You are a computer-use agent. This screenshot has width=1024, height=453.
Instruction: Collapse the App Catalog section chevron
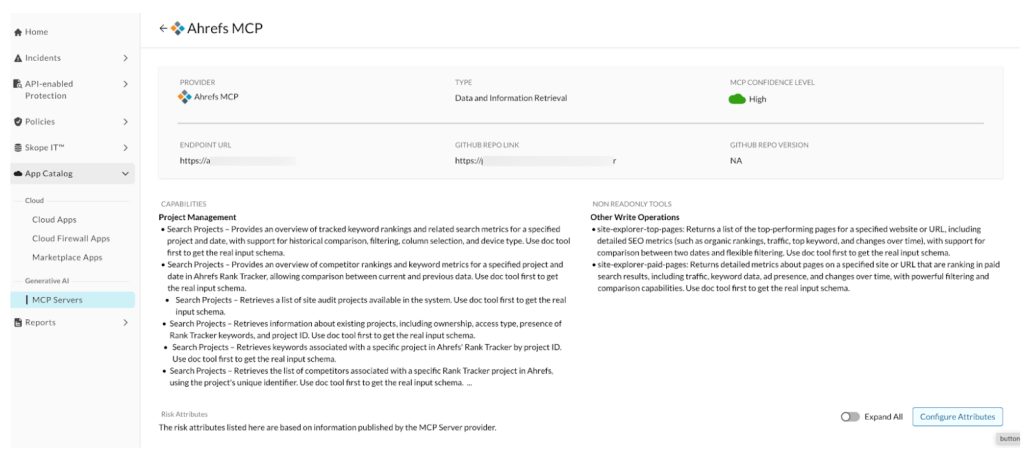[x=125, y=174]
